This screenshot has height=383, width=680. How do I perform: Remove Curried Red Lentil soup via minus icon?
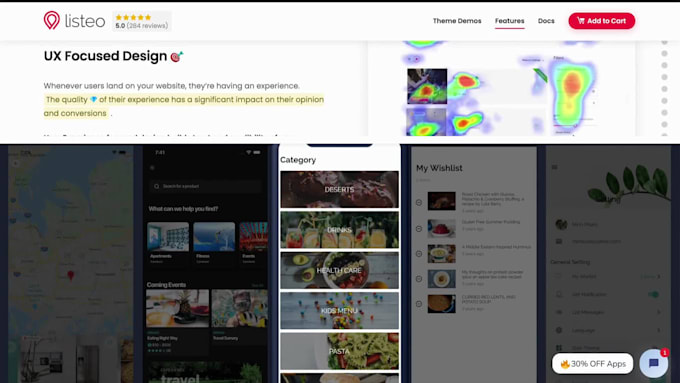point(419,304)
